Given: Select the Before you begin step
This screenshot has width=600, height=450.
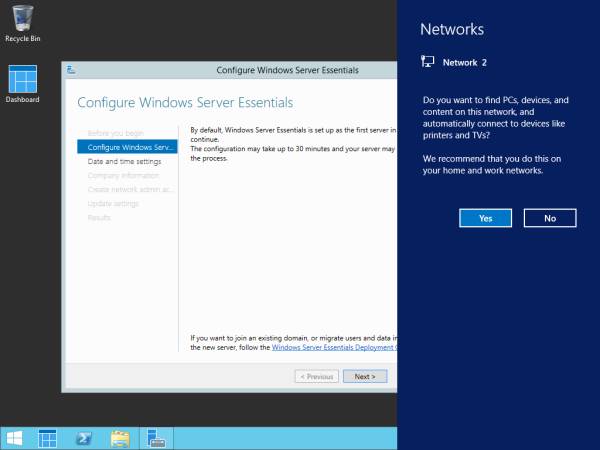Looking at the screenshot, I should [116, 133].
